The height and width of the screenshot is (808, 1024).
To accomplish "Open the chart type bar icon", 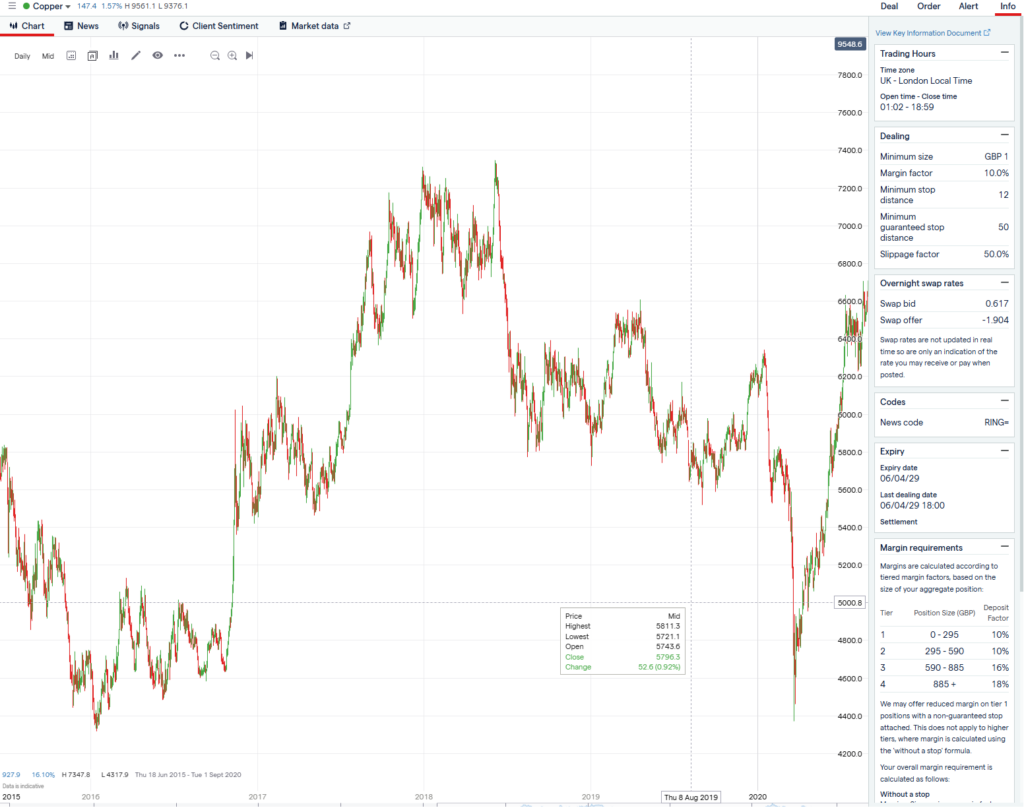I will click(114, 56).
